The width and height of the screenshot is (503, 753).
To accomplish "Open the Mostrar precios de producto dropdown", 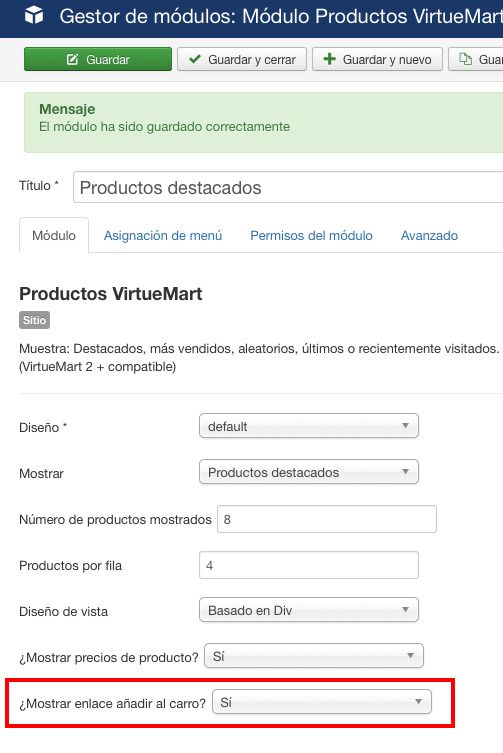I will (314, 656).
